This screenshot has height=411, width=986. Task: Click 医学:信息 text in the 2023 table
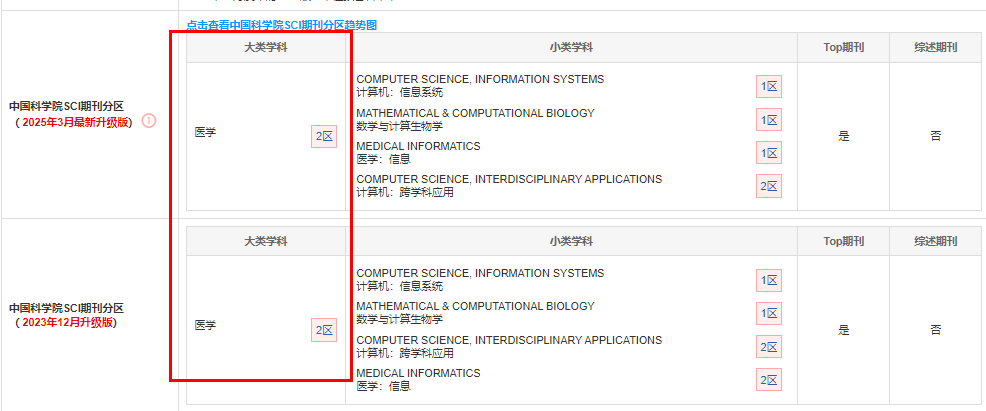[383, 386]
